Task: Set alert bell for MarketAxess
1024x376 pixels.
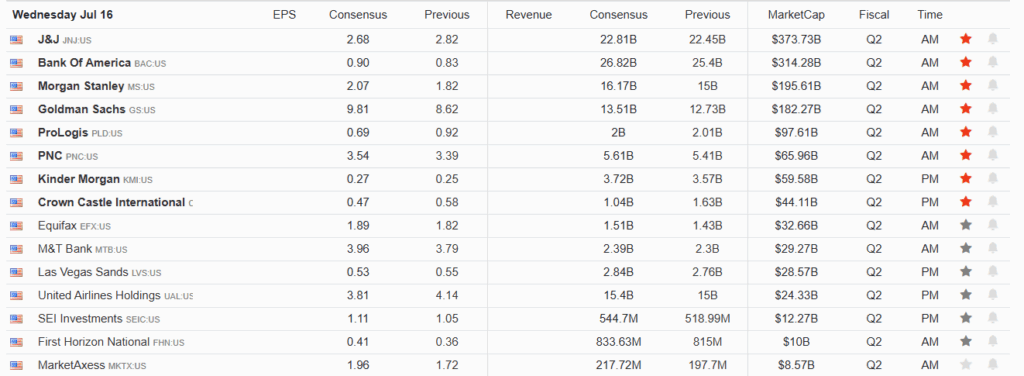Action: [x=993, y=365]
